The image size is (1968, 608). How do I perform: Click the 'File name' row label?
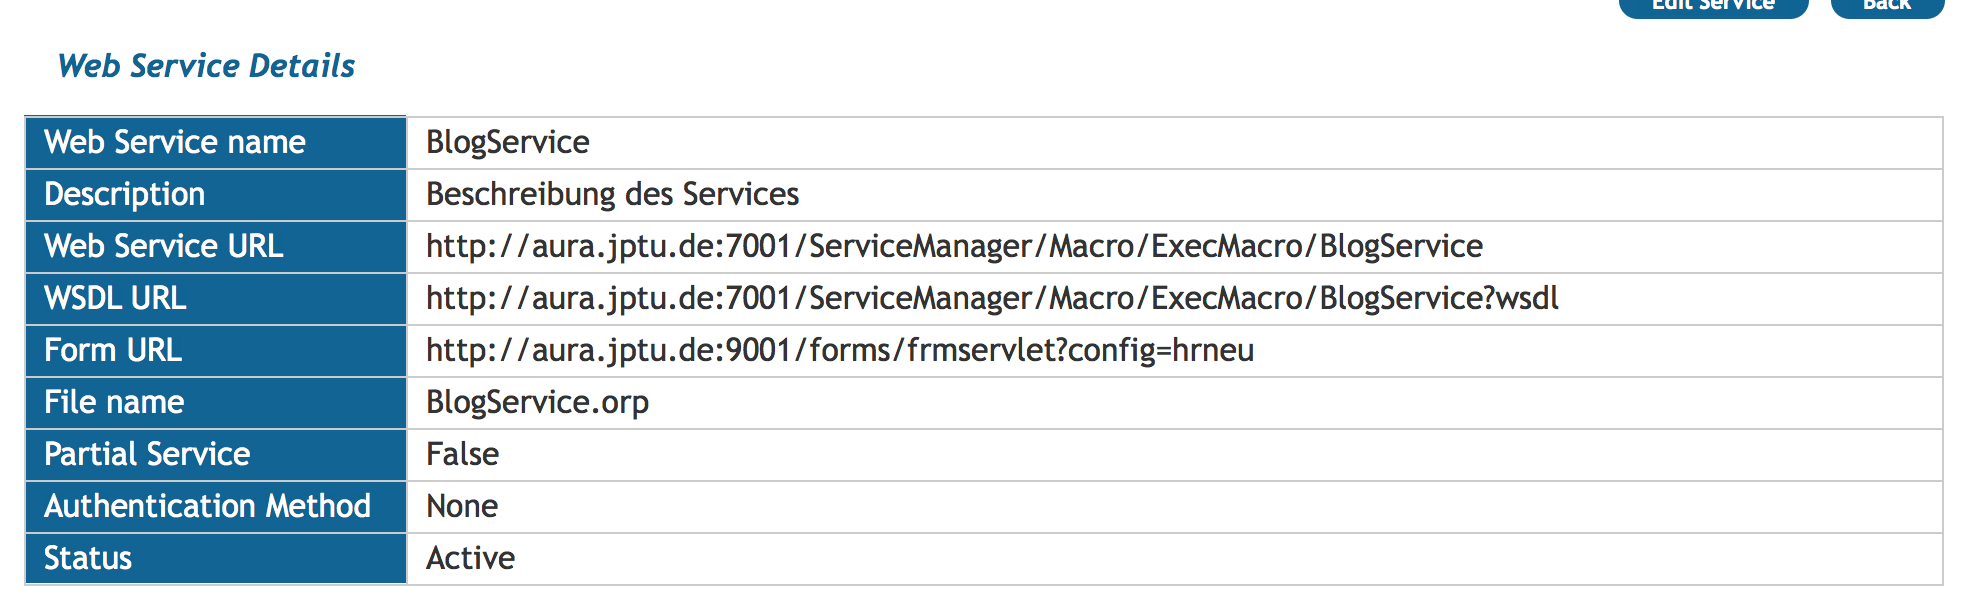click(x=114, y=402)
